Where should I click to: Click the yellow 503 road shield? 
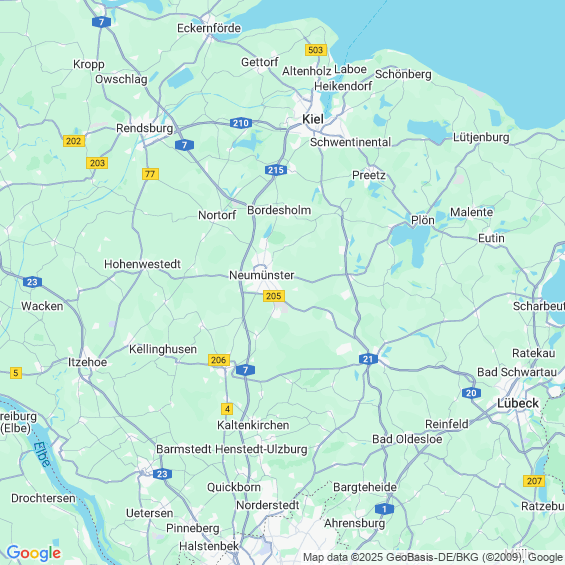coord(316,50)
